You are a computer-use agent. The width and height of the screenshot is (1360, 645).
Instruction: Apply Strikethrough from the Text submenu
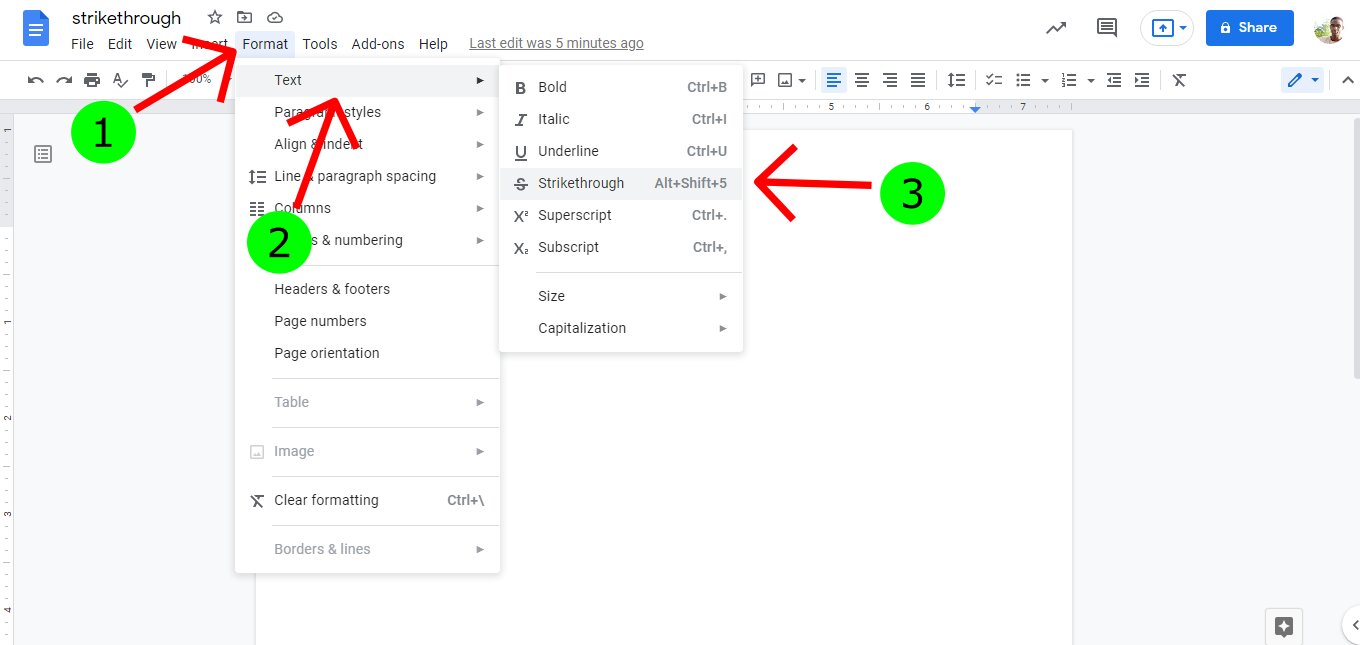[581, 183]
